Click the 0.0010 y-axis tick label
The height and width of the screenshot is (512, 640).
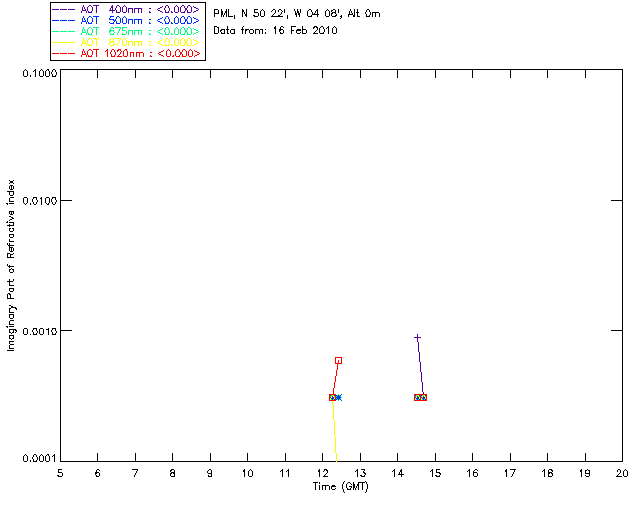tap(38, 331)
